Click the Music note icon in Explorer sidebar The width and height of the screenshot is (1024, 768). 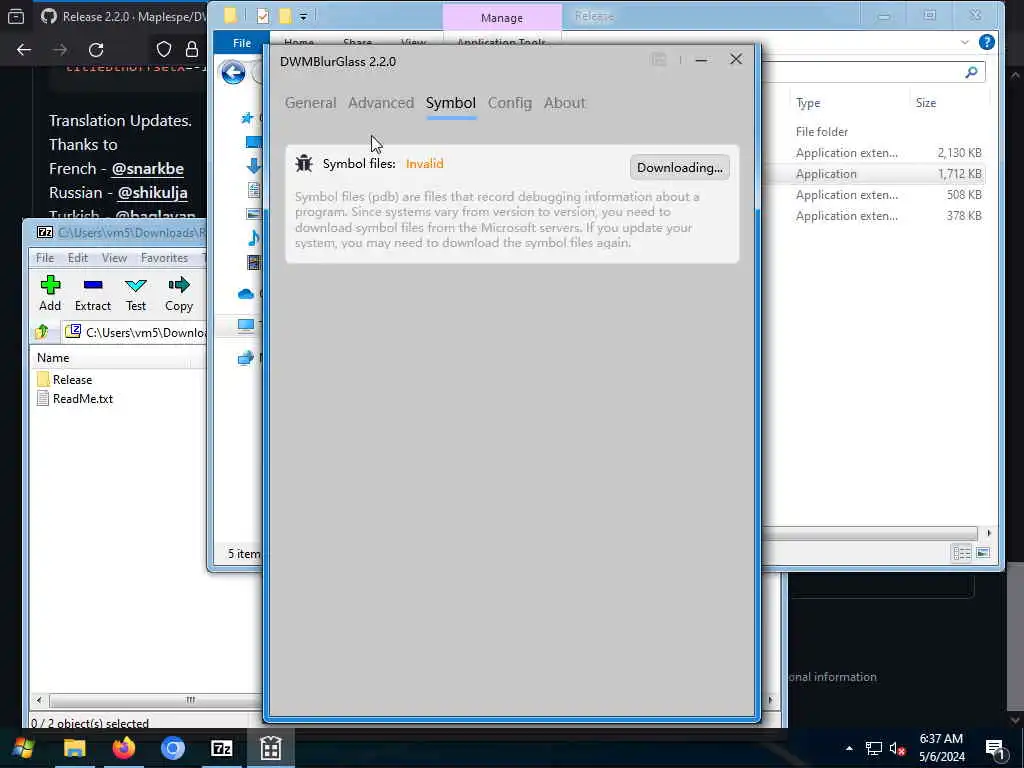[253, 238]
